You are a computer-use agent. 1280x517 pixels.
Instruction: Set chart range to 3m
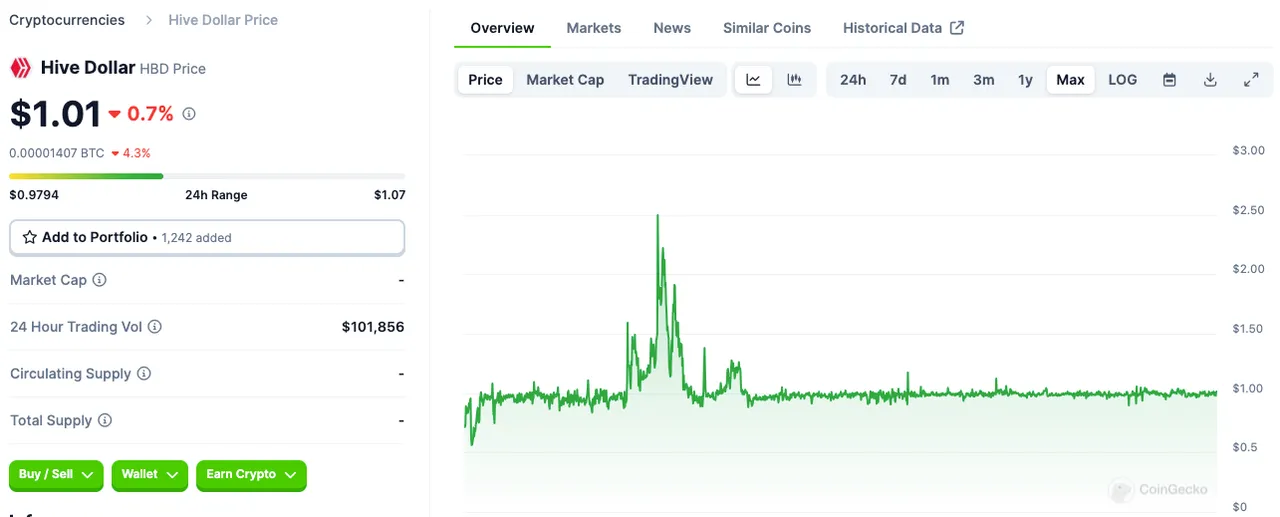click(x=984, y=80)
